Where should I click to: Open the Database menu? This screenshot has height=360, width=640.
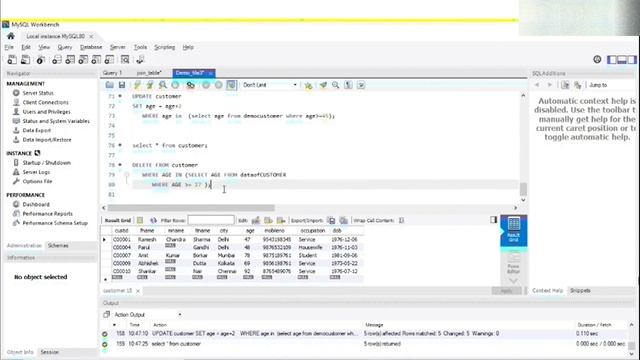(91, 47)
